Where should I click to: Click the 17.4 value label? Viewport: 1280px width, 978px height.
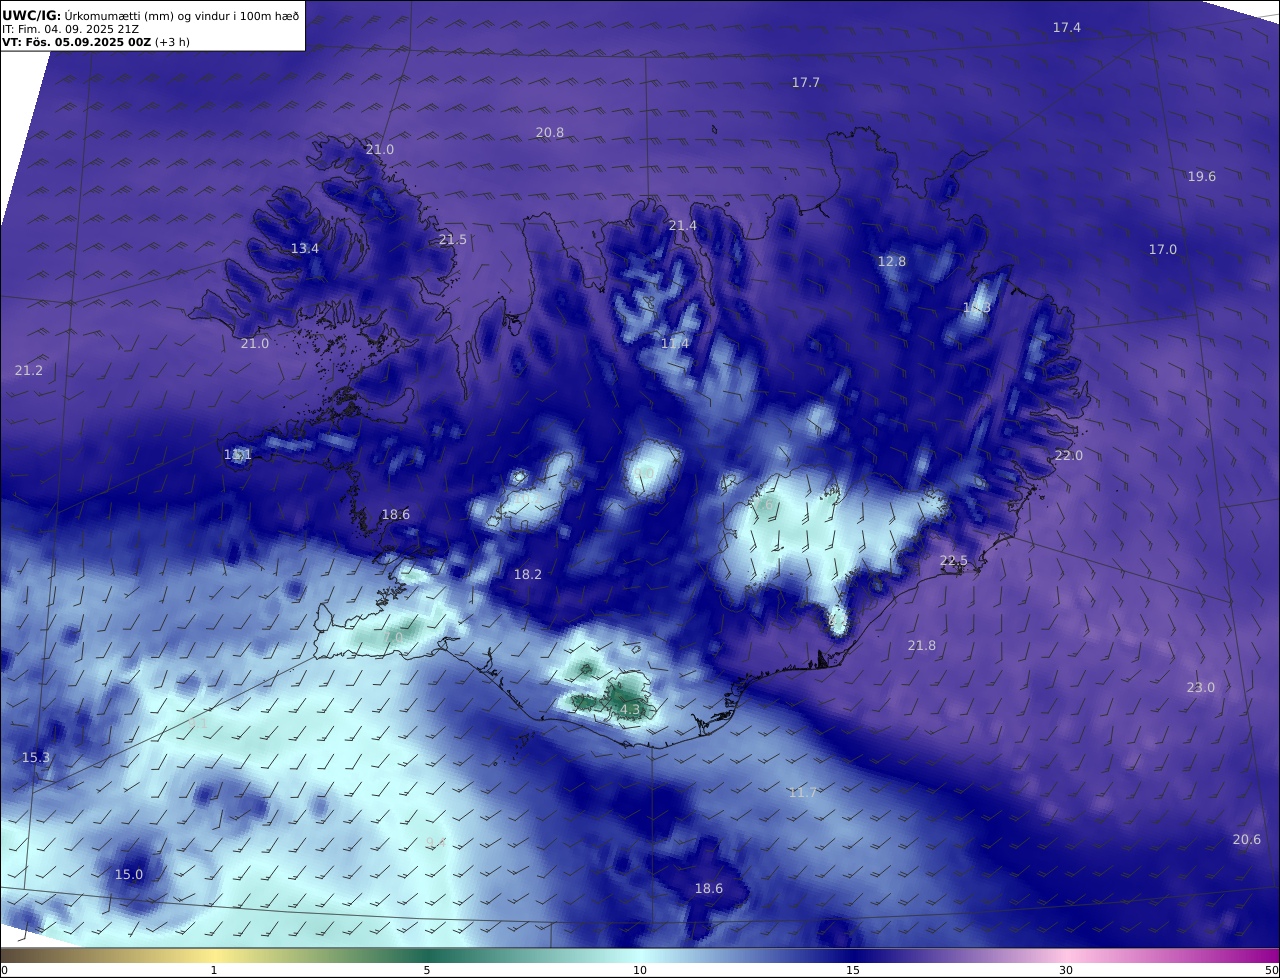[1067, 28]
